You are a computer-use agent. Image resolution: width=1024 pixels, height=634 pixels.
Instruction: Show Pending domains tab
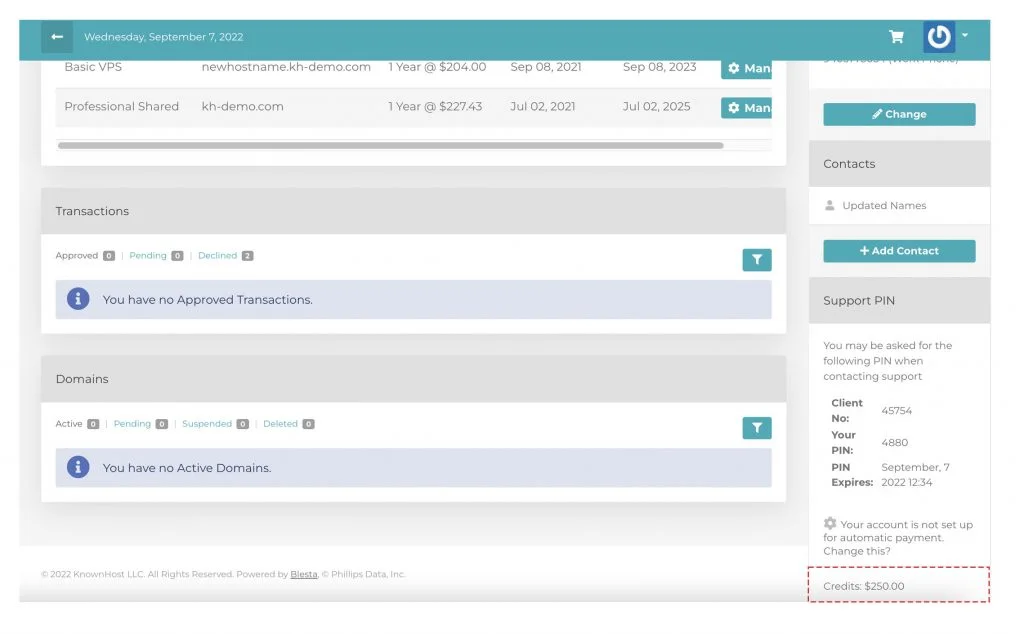coord(132,424)
